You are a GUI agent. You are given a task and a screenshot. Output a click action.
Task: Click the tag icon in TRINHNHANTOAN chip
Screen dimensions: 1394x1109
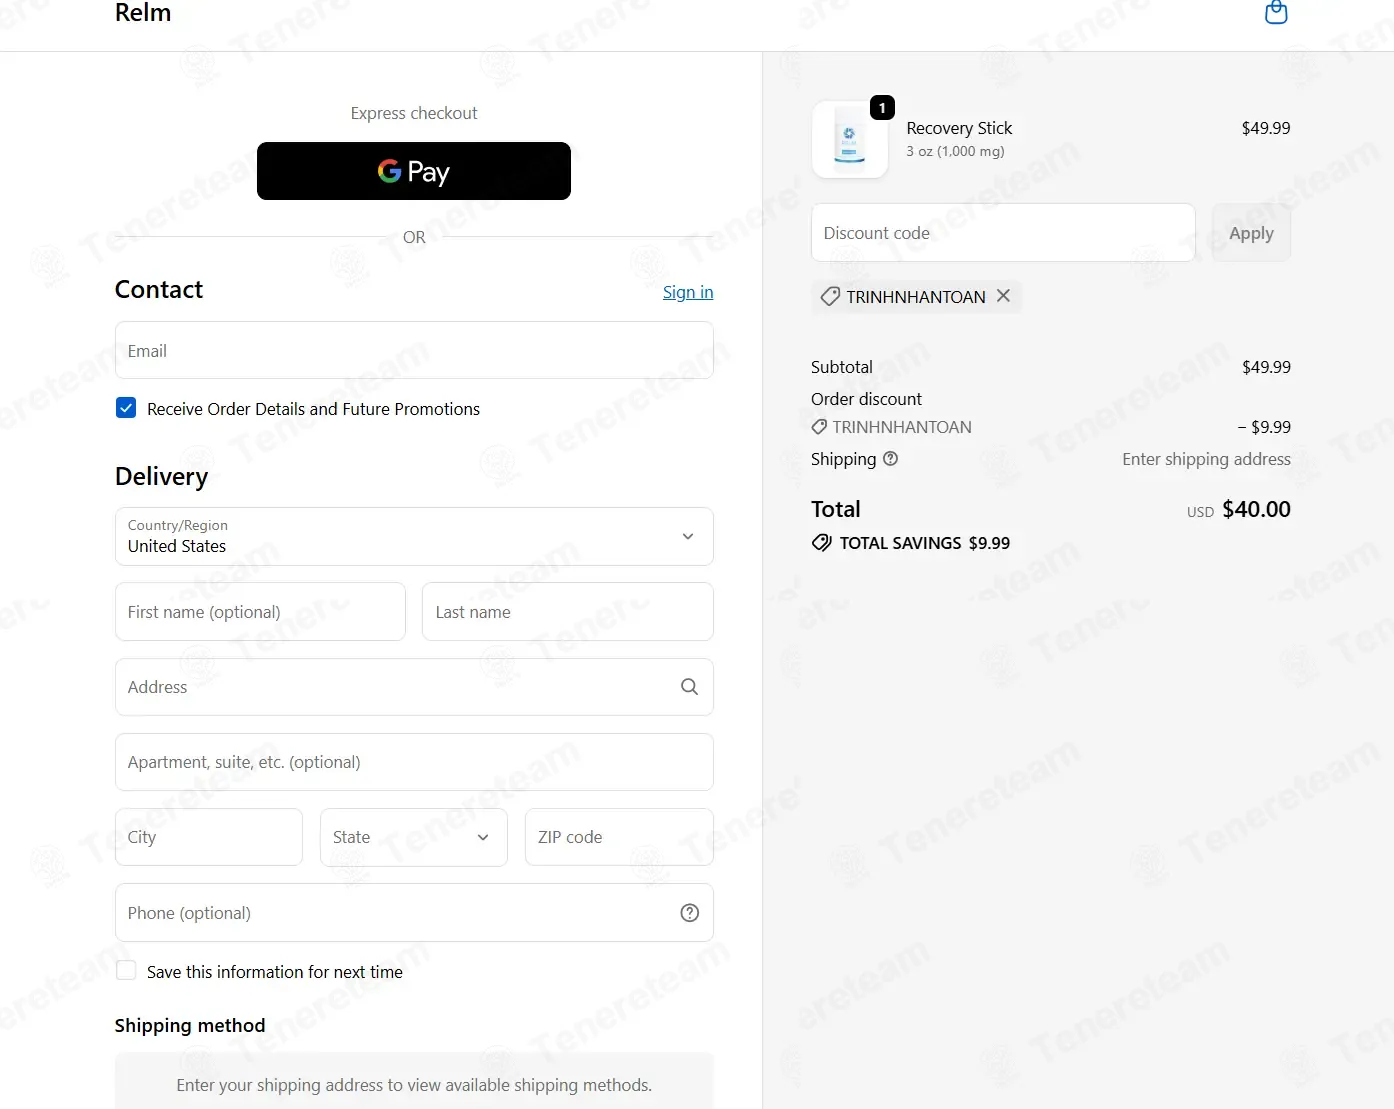pyautogui.click(x=830, y=297)
